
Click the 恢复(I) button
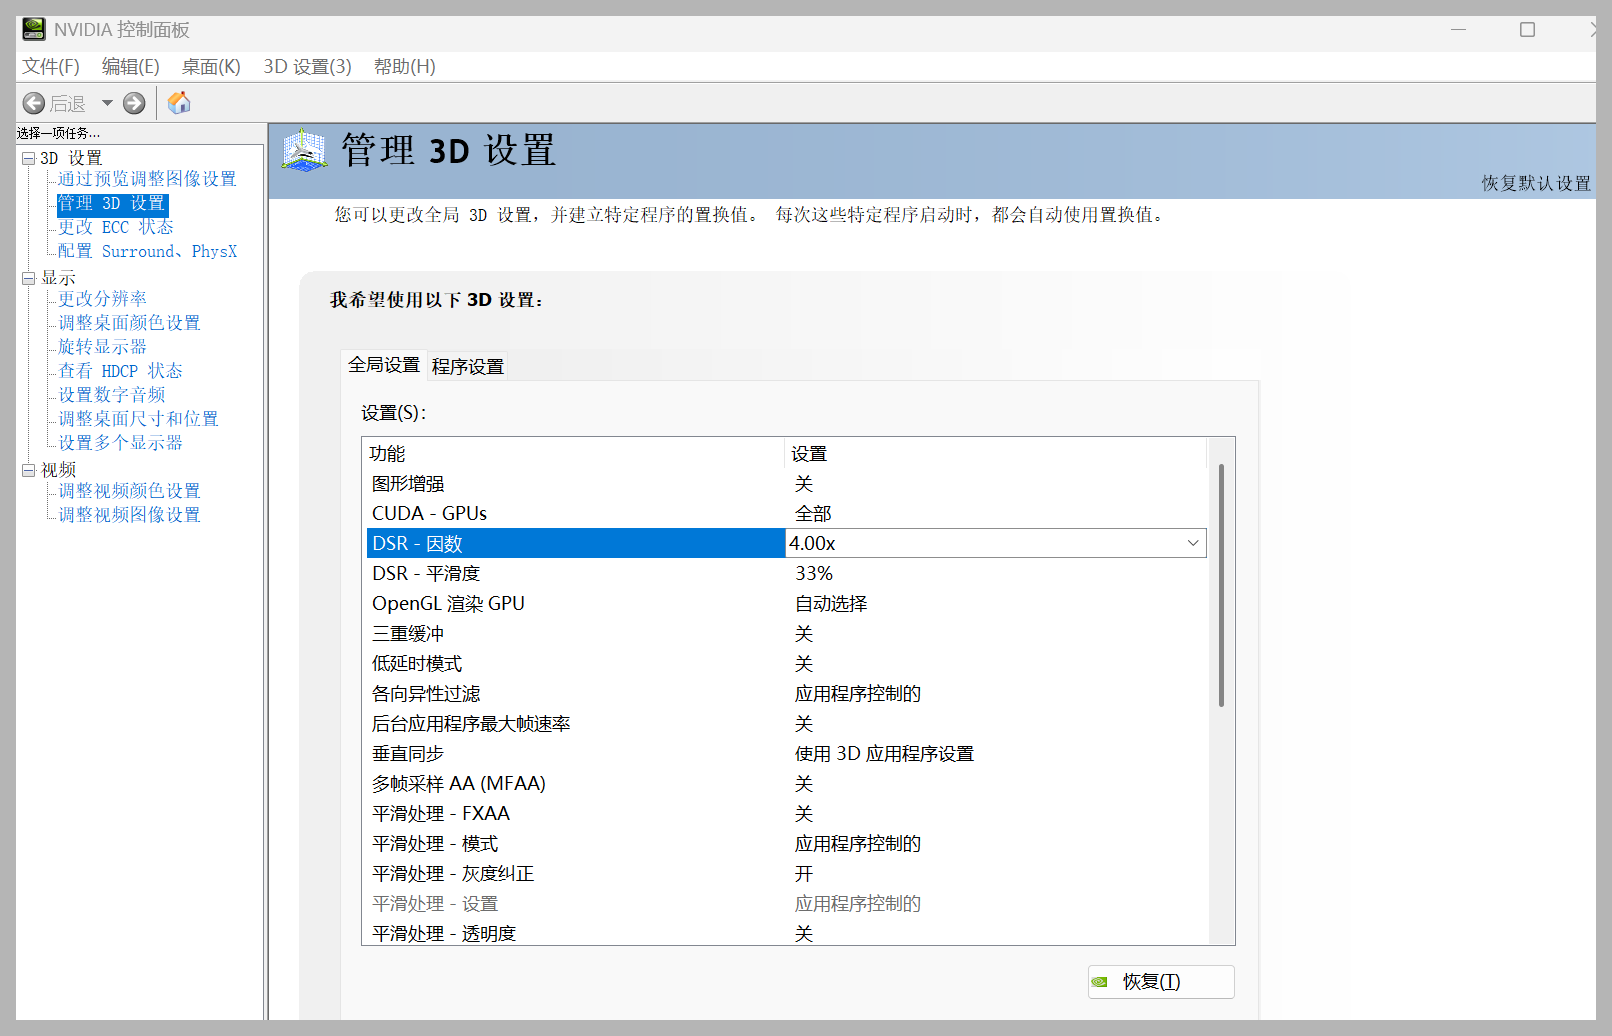click(x=1161, y=982)
